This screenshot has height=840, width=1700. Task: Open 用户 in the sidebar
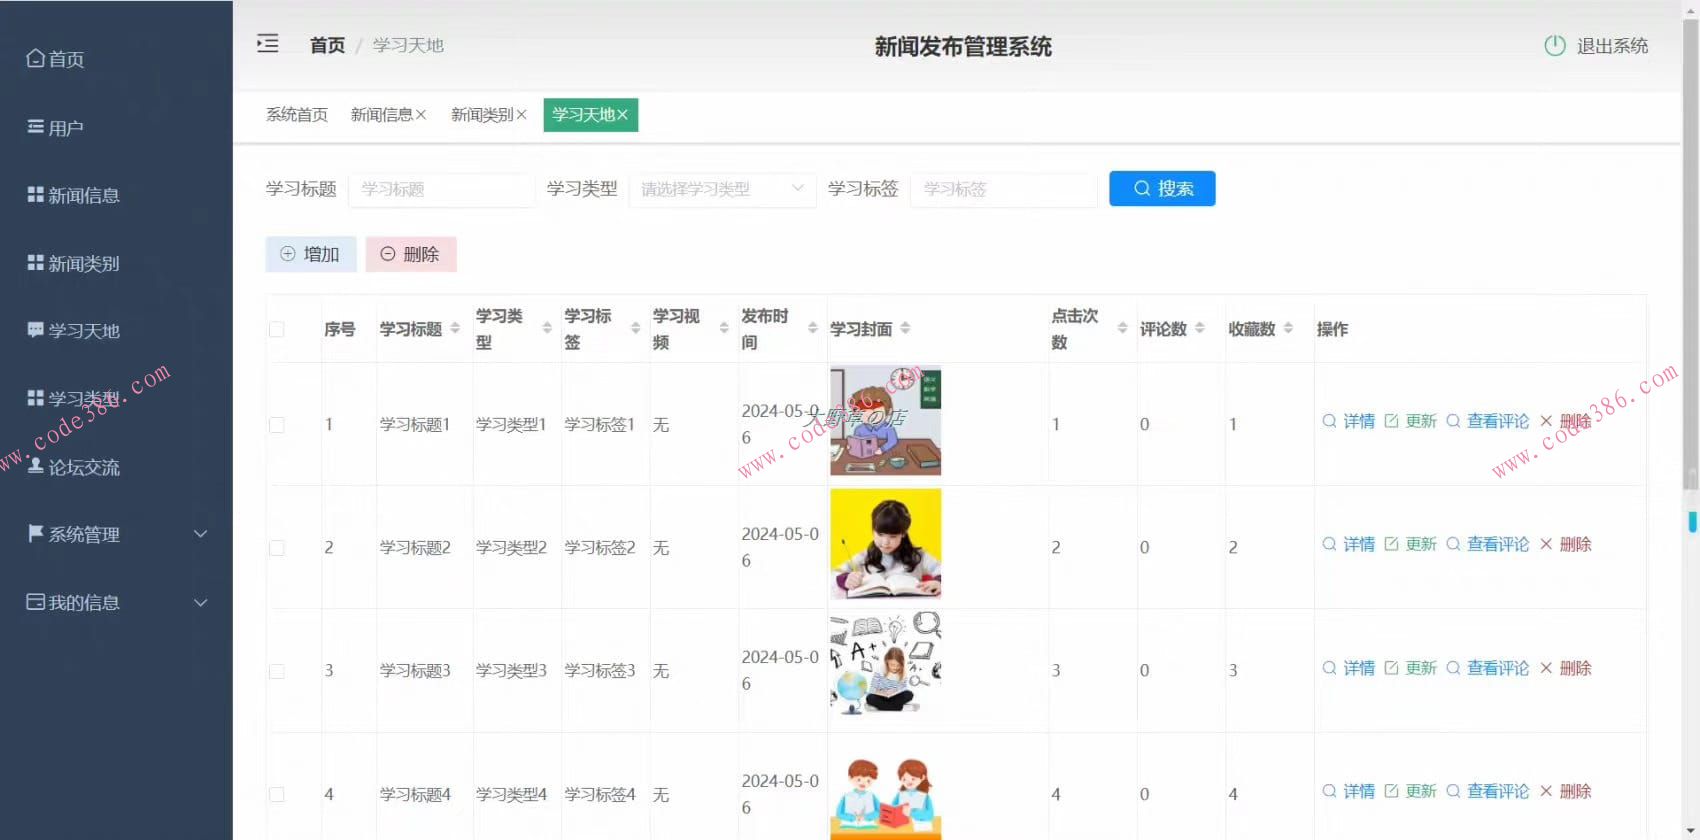click(55, 128)
